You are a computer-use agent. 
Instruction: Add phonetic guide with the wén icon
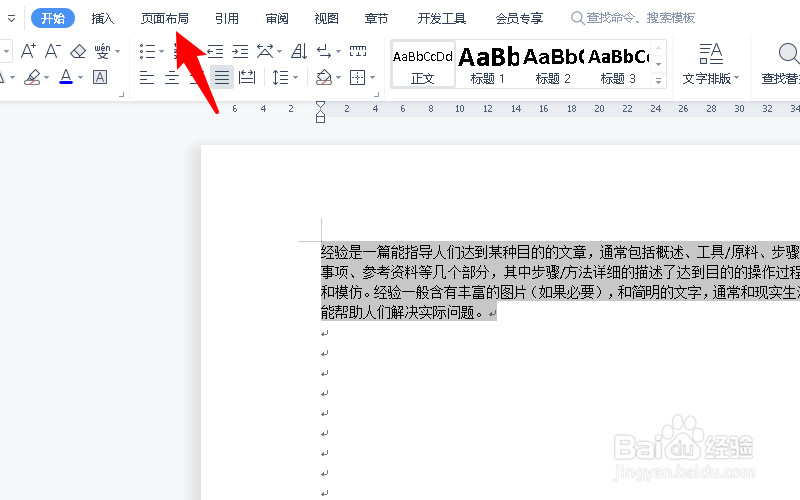[102, 51]
